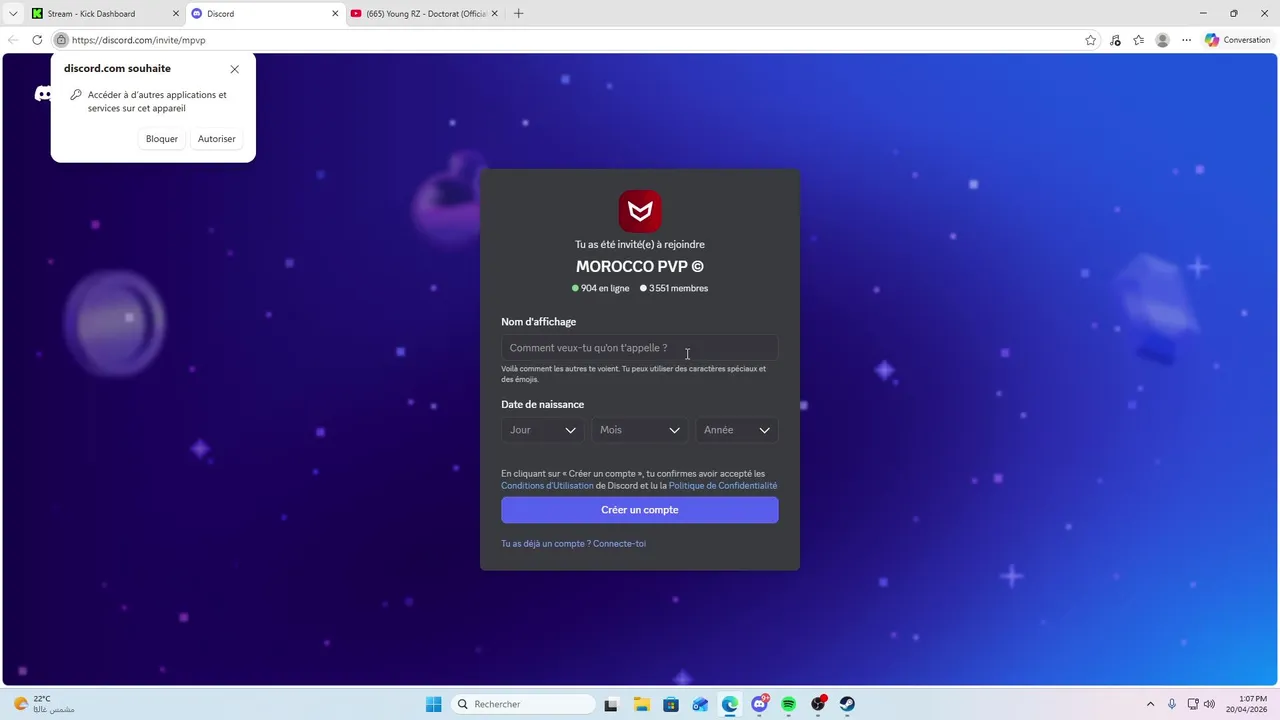Click the network tray icon
The image size is (1280, 720).
[1193, 704]
